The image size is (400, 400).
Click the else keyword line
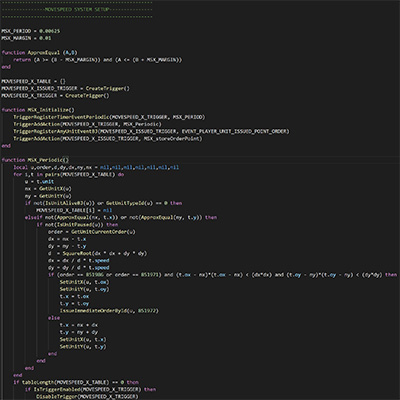54,318
